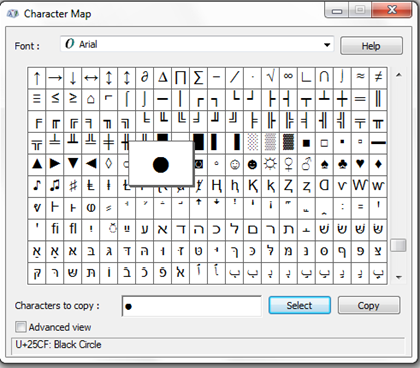This screenshot has height=368, width=420.
Task: Select the black diamond suit
Action: (x=378, y=164)
